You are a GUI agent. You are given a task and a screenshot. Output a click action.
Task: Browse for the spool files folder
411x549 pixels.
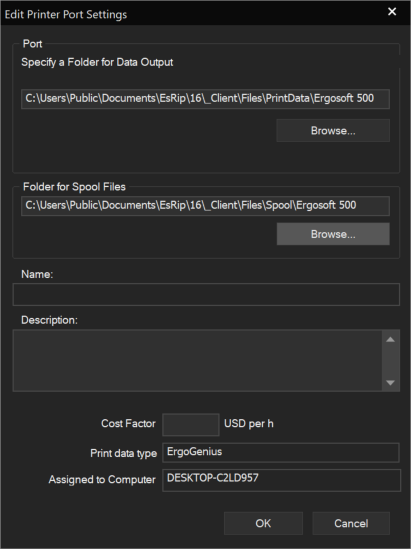[x=333, y=234]
